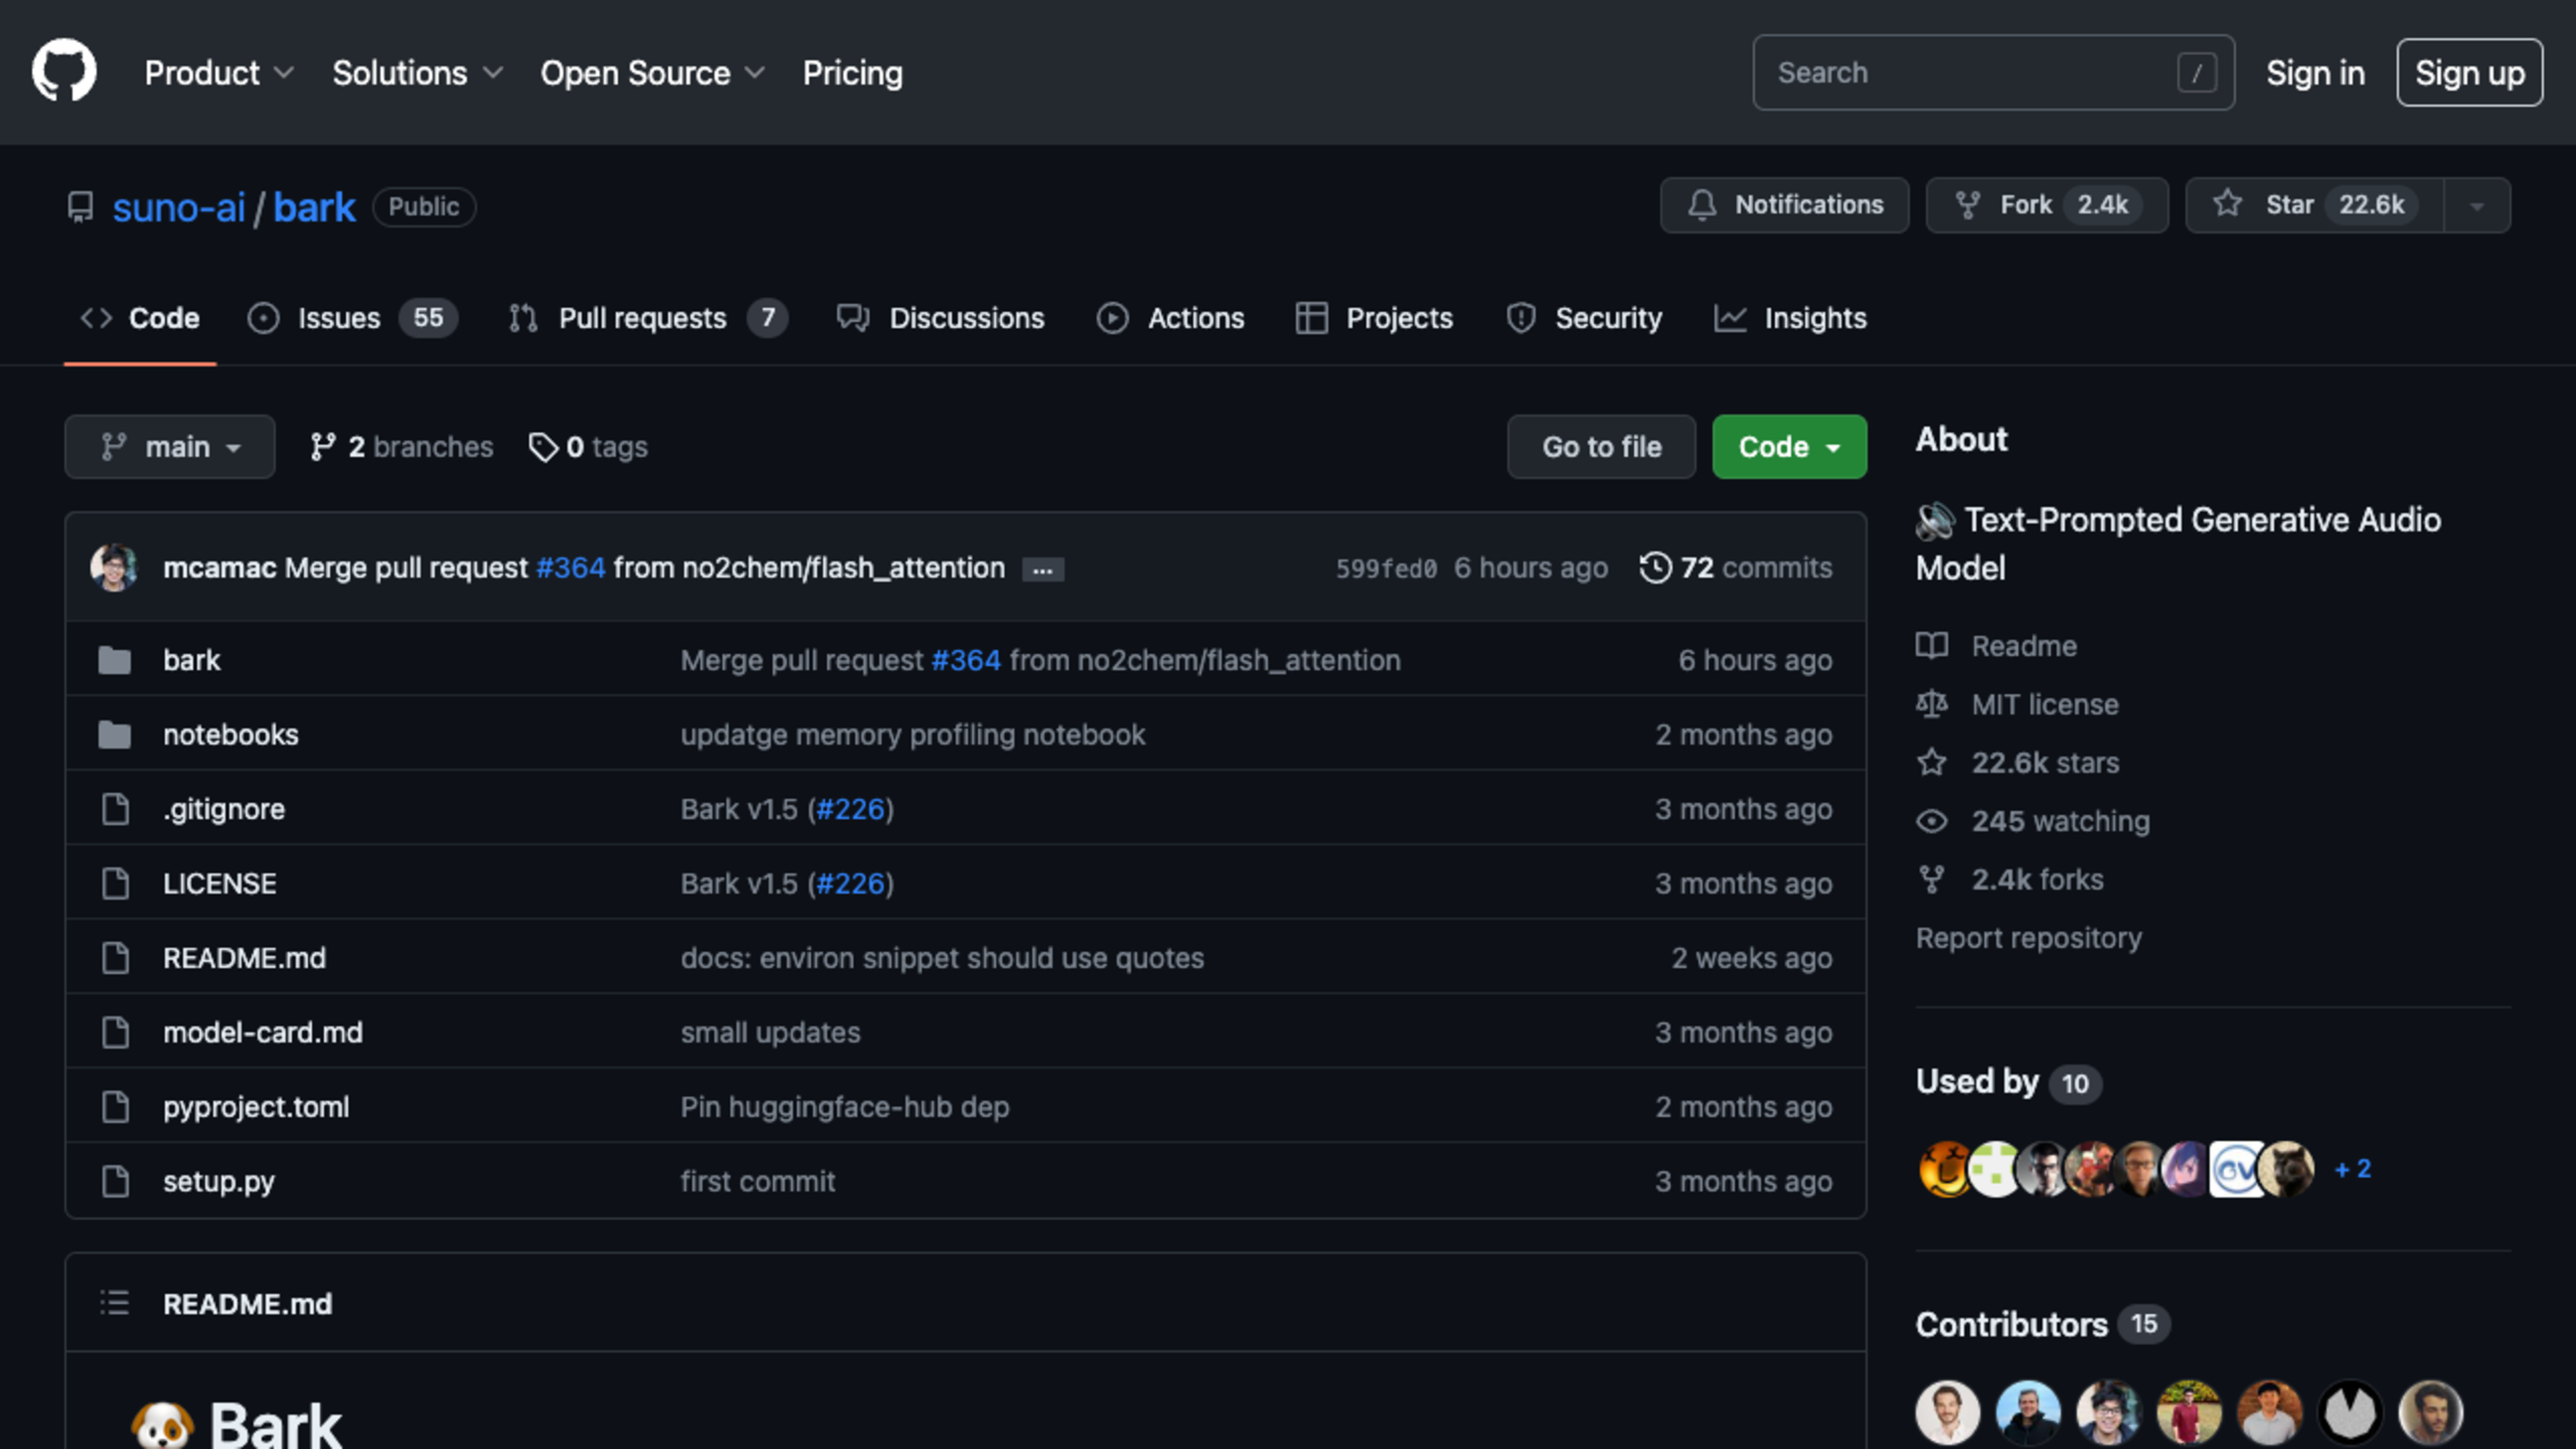Click the setup.py file icon
Image resolution: width=2576 pixels, height=1449 pixels.
coord(115,1182)
